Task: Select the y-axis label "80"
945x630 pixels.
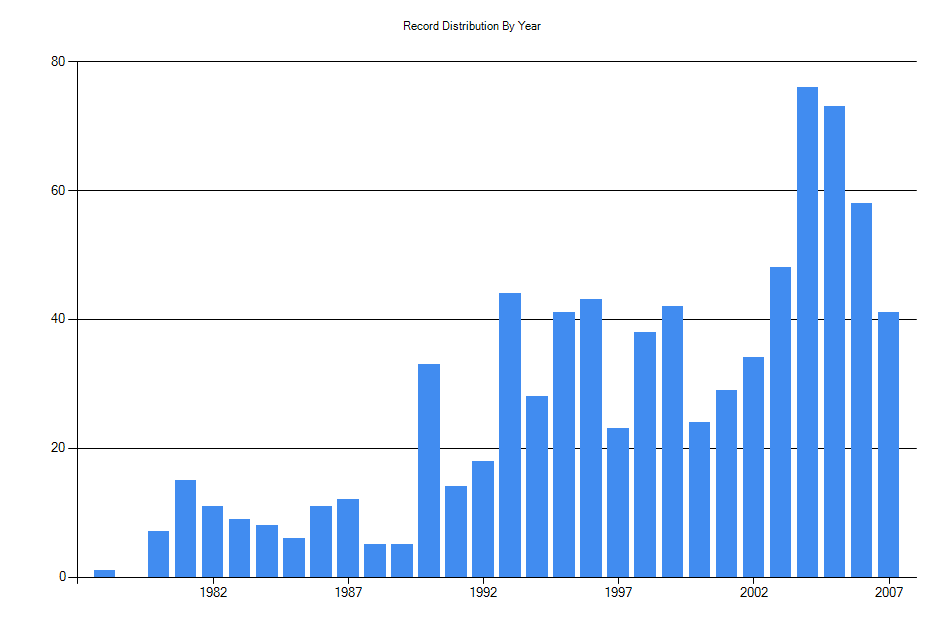Action: pos(58,61)
